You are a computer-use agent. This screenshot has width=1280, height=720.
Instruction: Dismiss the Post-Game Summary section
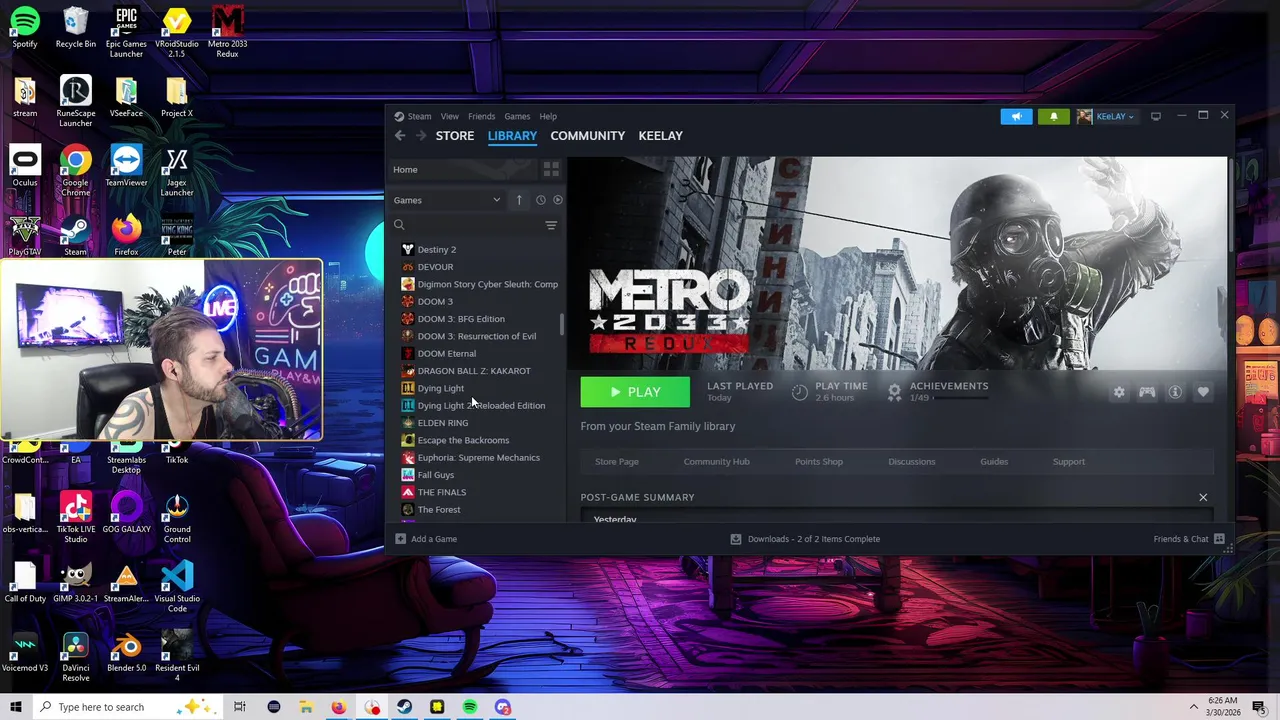coord(1203,497)
